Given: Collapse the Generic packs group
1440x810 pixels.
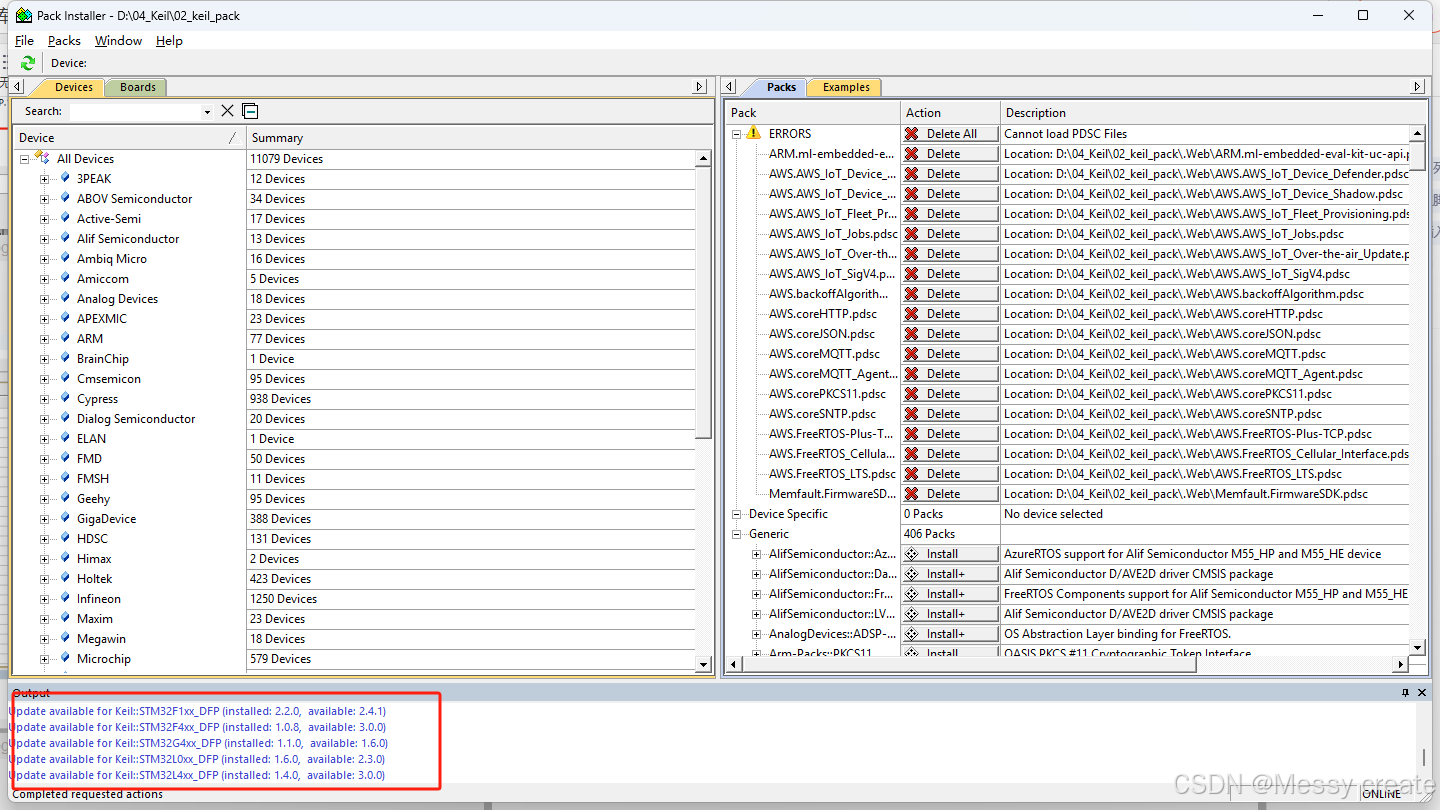Looking at the screenshot, I should [x=737, y=534].
